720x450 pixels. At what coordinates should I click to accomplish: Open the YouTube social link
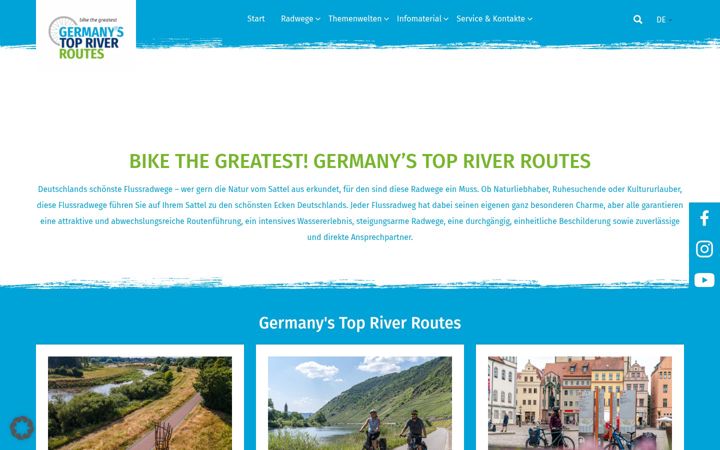(704, 280)
